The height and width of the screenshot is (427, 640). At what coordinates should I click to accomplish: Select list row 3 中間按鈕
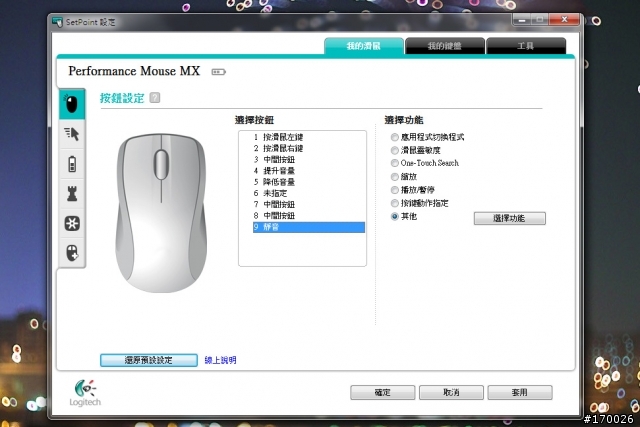pos(309,160)
